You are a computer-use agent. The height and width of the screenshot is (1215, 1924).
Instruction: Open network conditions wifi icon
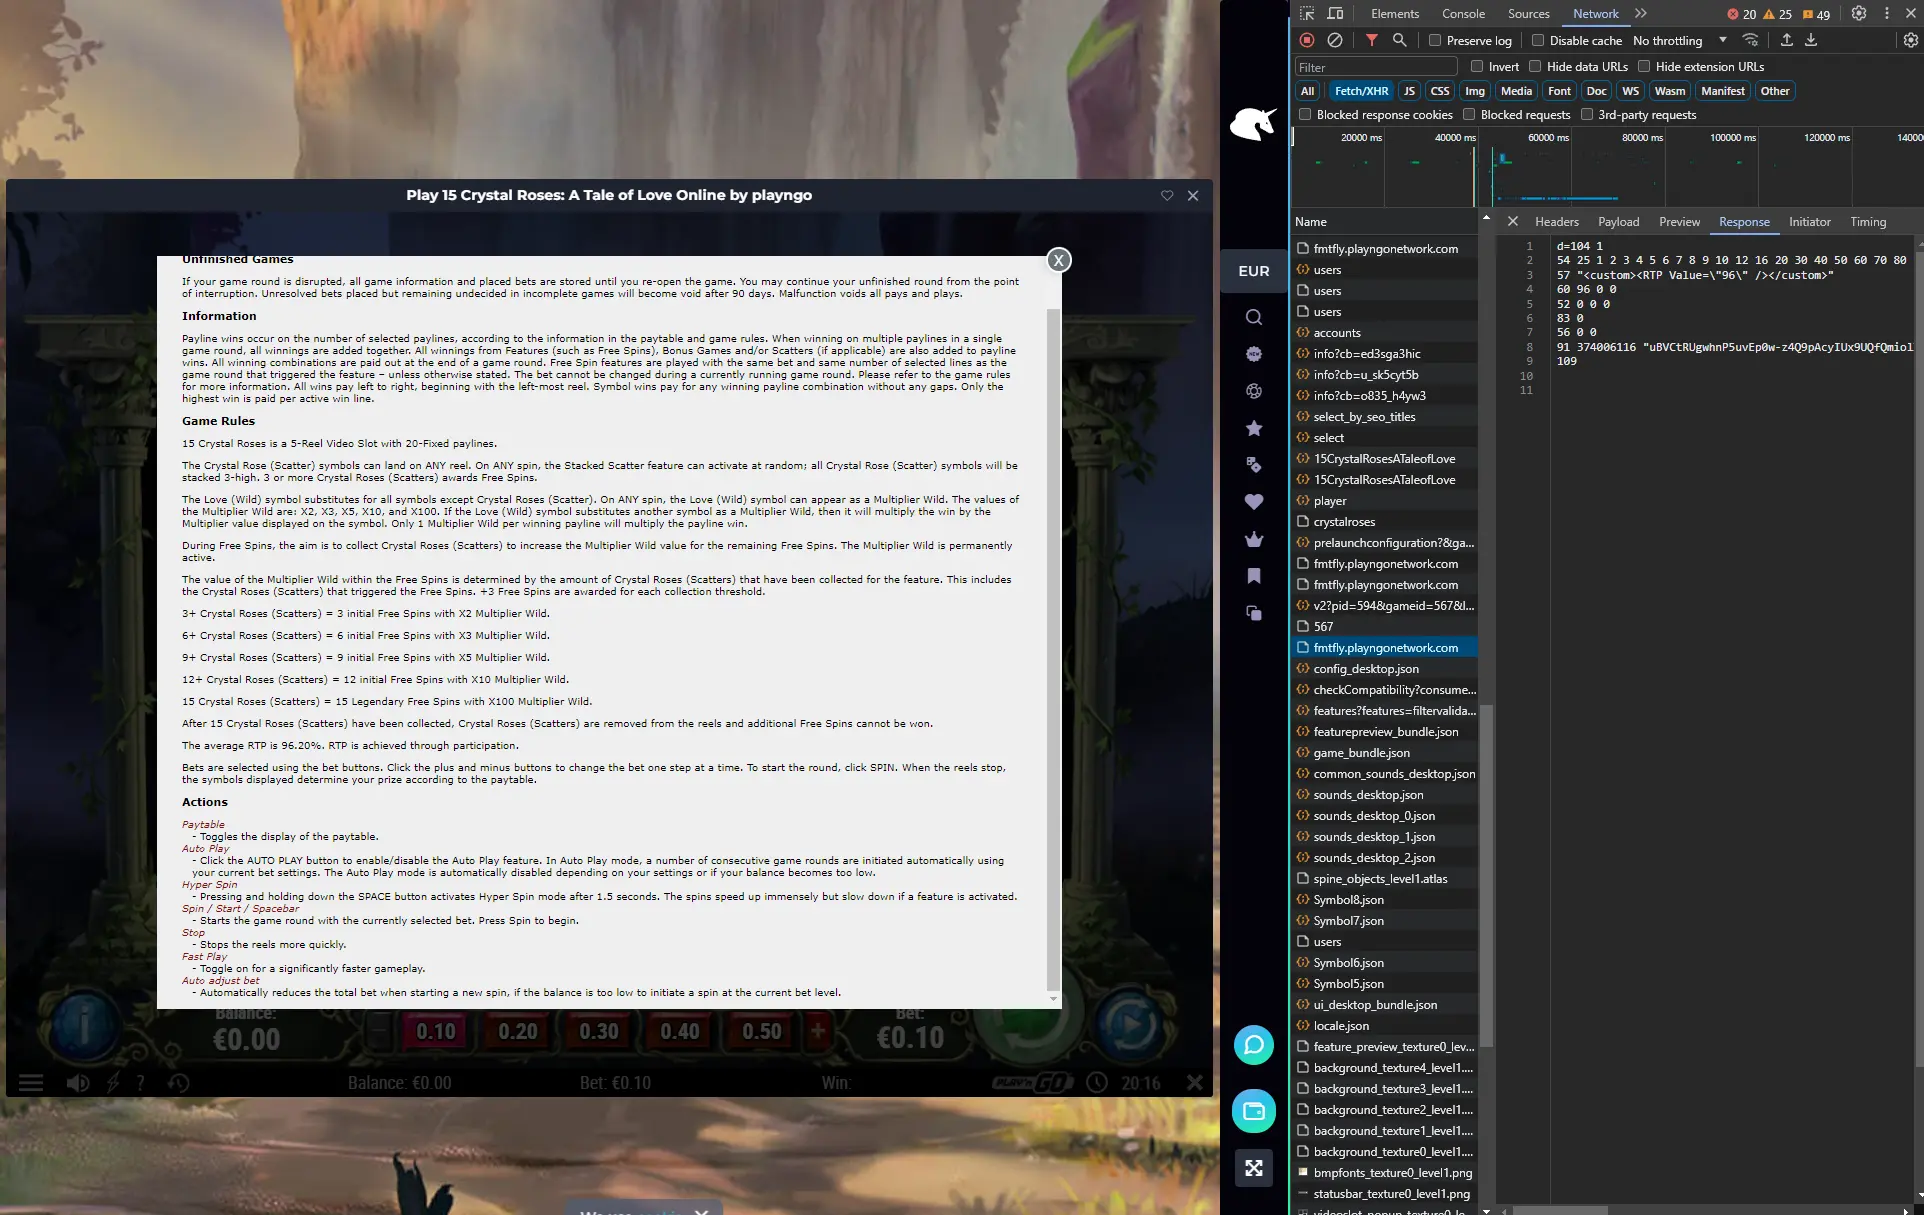(x=1750, y=40)
